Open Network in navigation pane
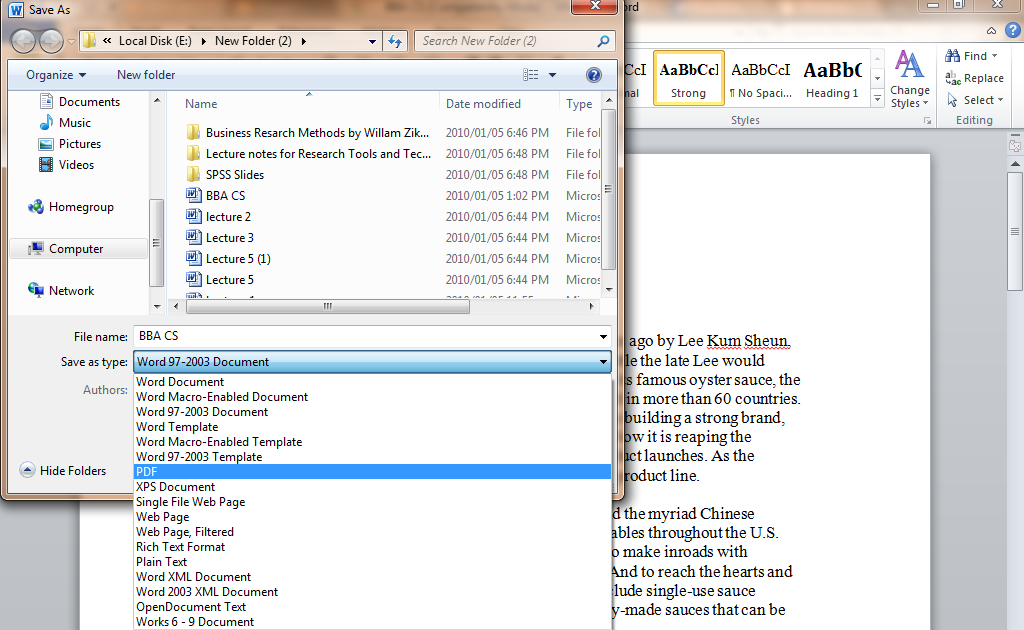This screenshot has height=630, width=1024. coord(61,291)
